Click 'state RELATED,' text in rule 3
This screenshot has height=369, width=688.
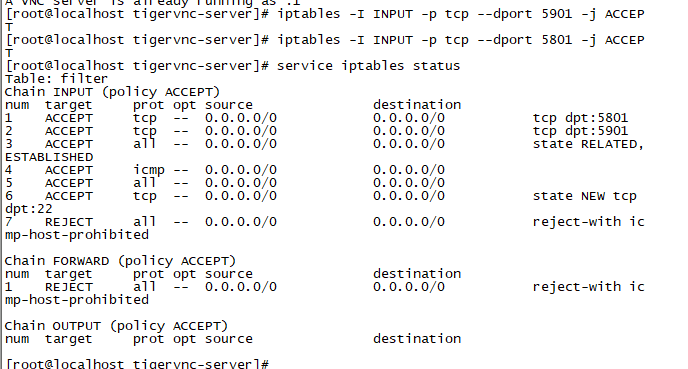coord(588,144)
